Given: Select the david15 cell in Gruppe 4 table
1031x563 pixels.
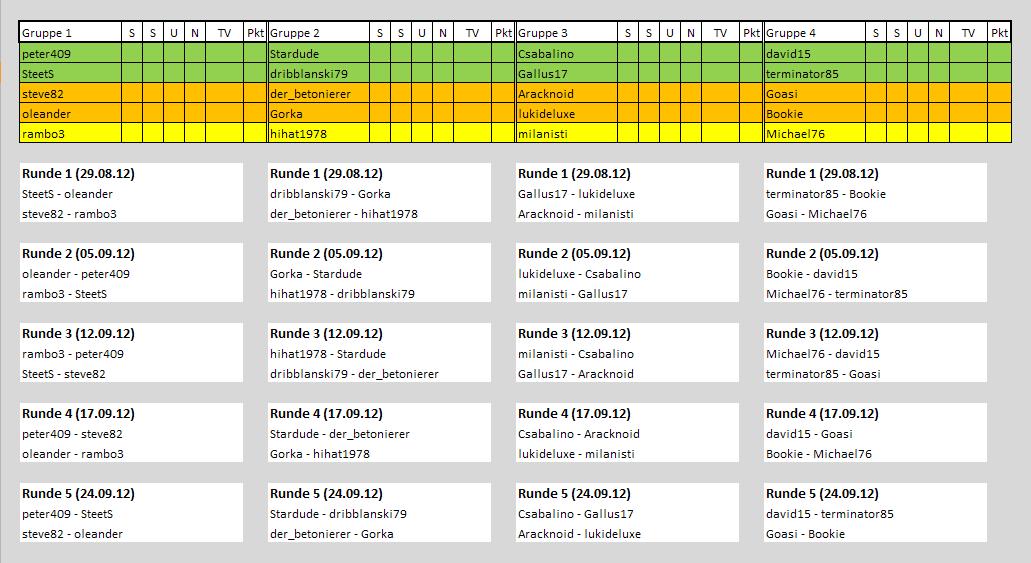Looking at the screenshot, I should (814, 53).
